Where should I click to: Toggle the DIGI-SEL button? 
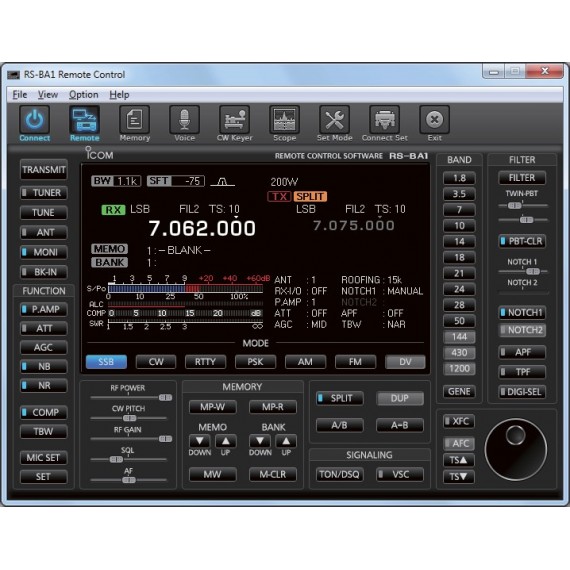(522, 392)
